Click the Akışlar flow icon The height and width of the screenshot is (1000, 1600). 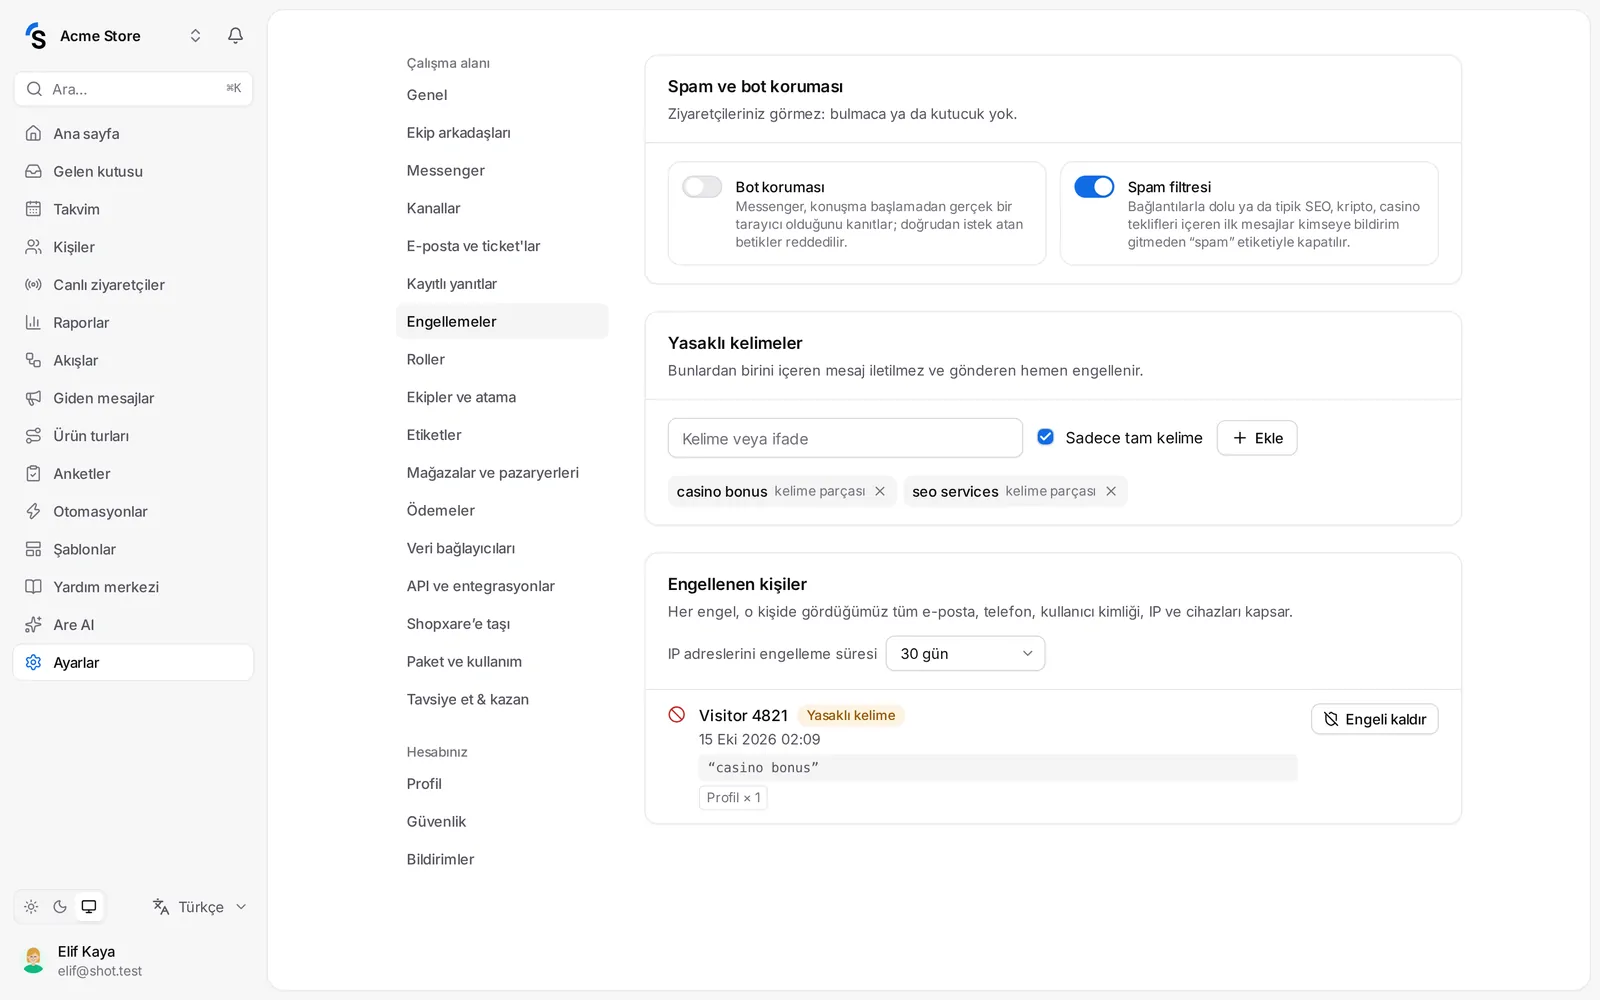tap(33, 360)
